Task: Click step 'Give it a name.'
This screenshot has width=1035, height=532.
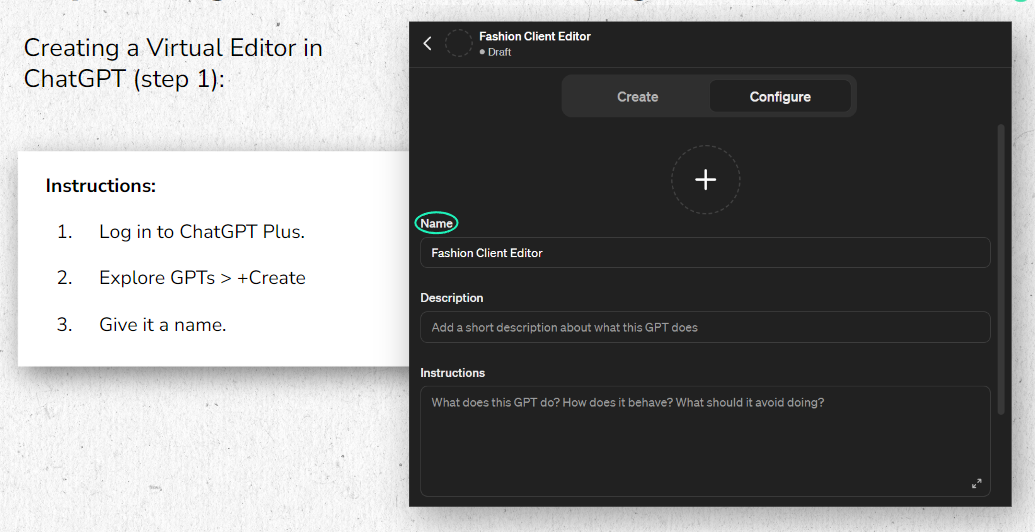Action: 162,324
